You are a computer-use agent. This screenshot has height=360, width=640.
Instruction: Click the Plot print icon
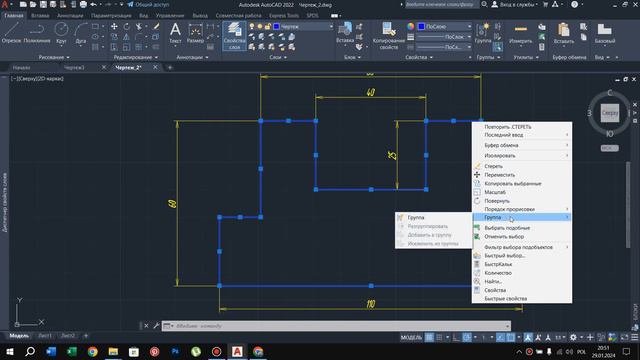click(x=83, y=4)
